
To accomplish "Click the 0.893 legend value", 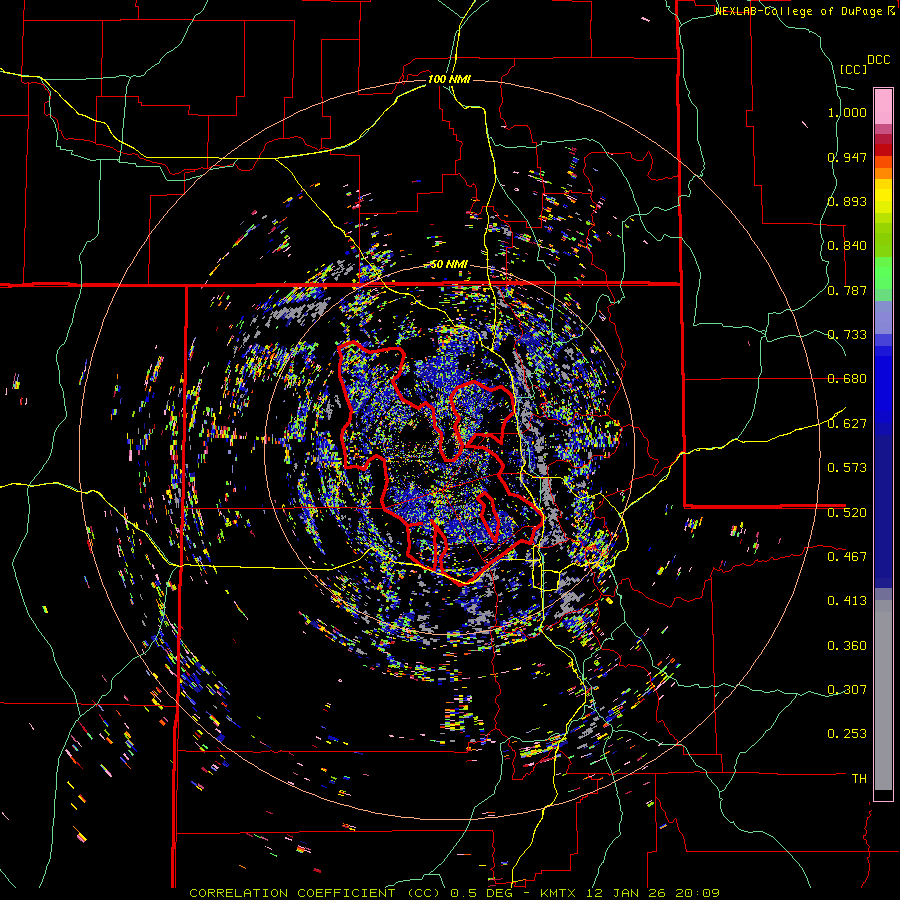I will [847, 201].
